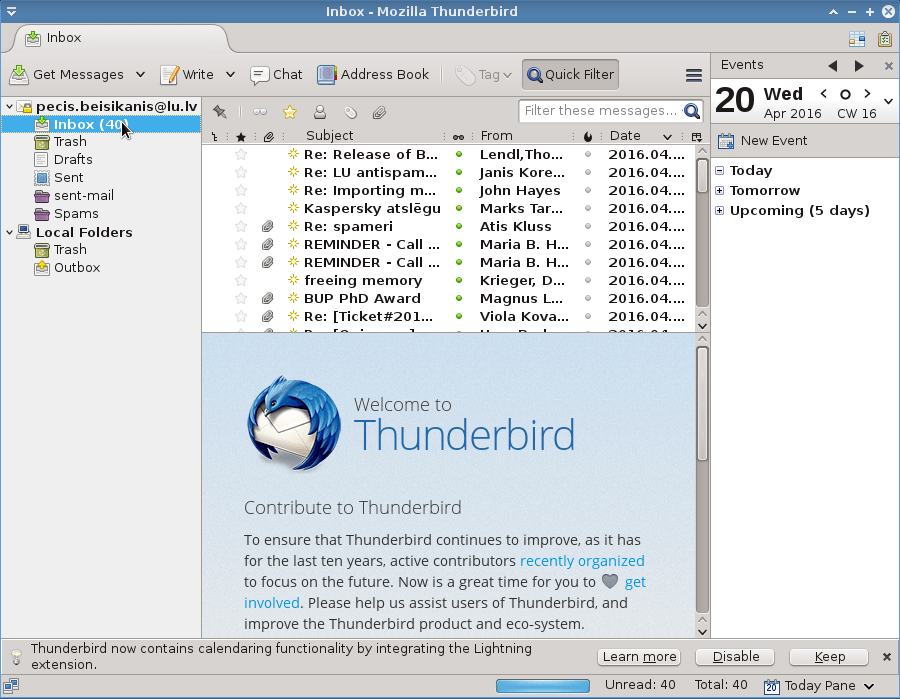The width and height of the screenshot is (900, 699).
Task: Open the Write dropdown arrow
Action: click(230, 75)
